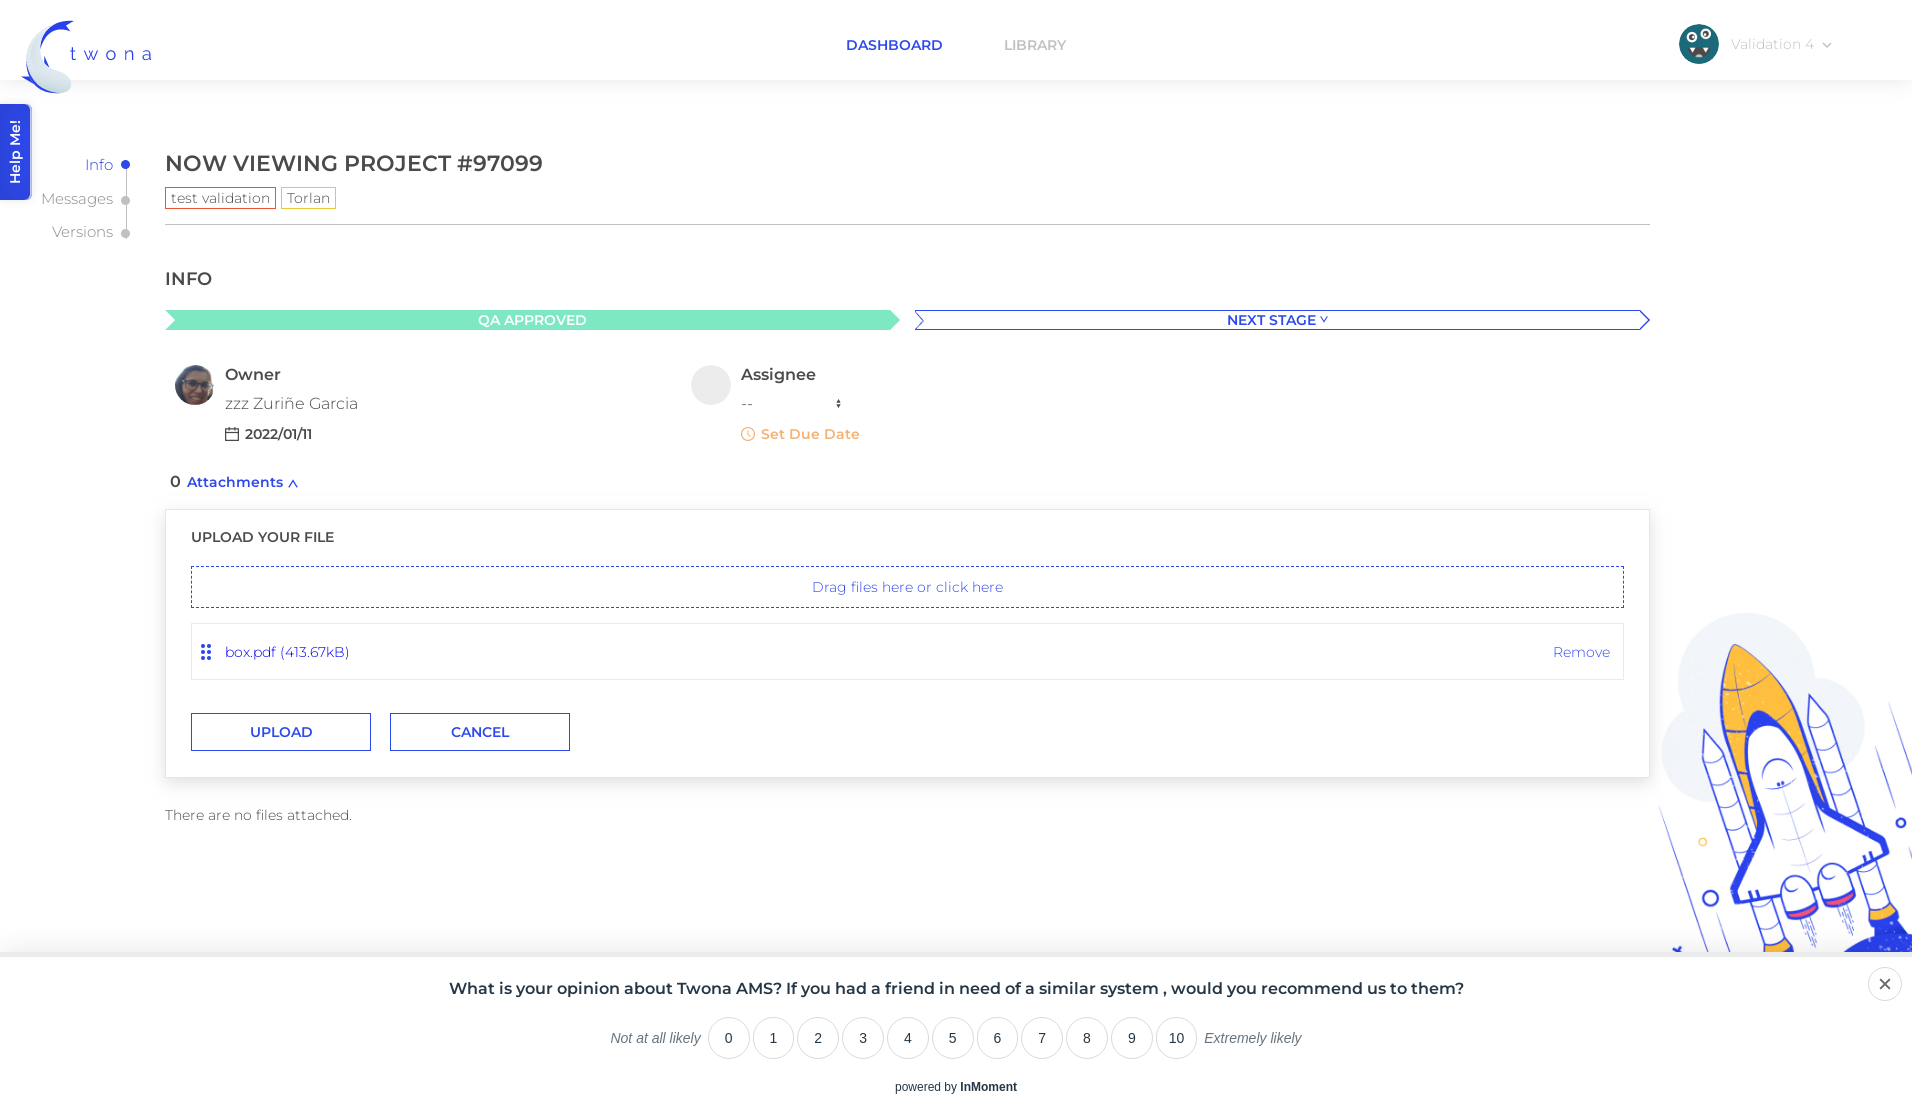Click the Twona logo

tap(86, 56)
